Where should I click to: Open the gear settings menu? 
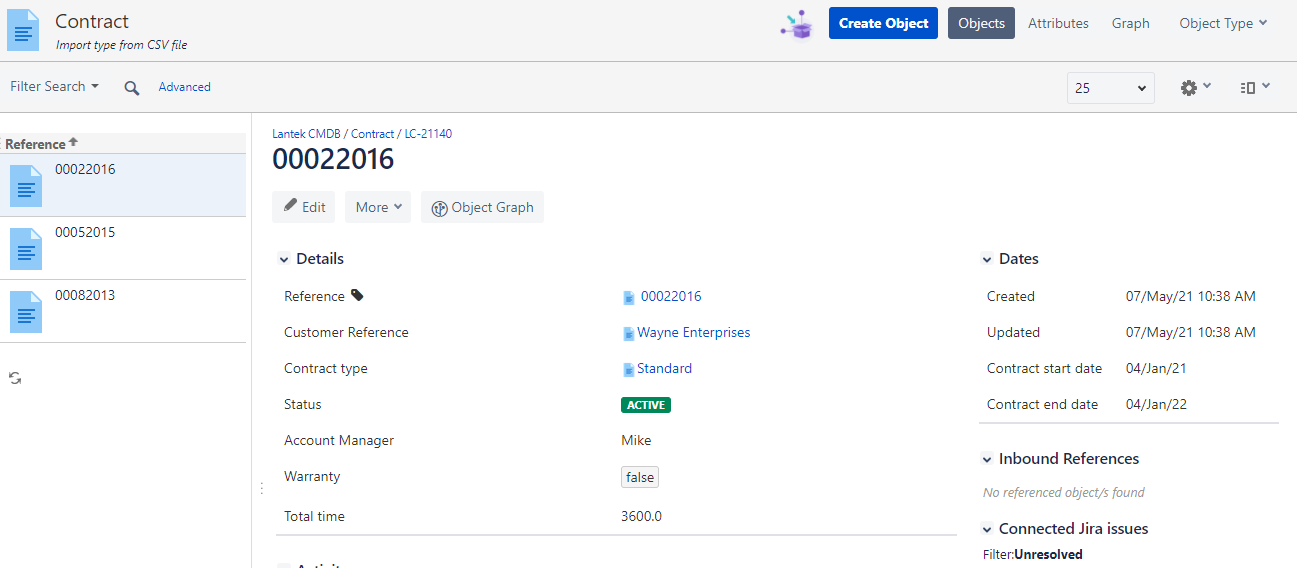pos(1196,87)
